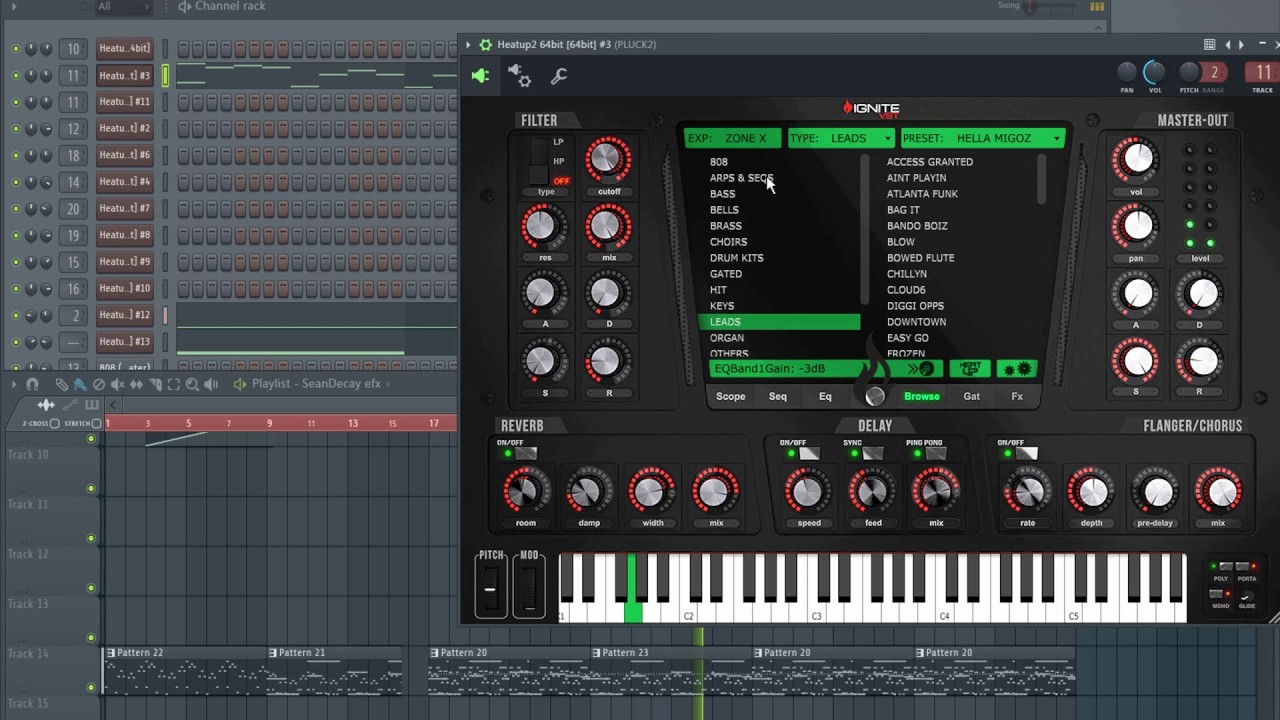Click the arrows disc icon in green display
1280x720 pixels.
[921, 369]
